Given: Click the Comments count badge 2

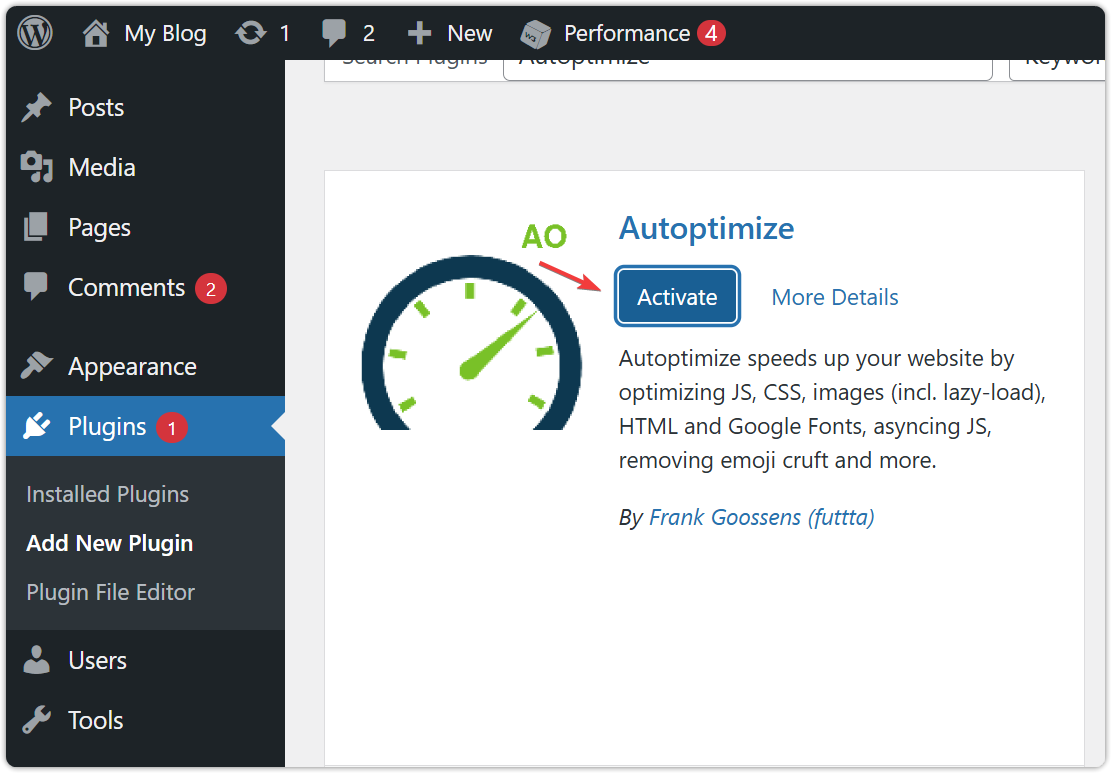Looking at the screenshot, I should coord(210,288).
